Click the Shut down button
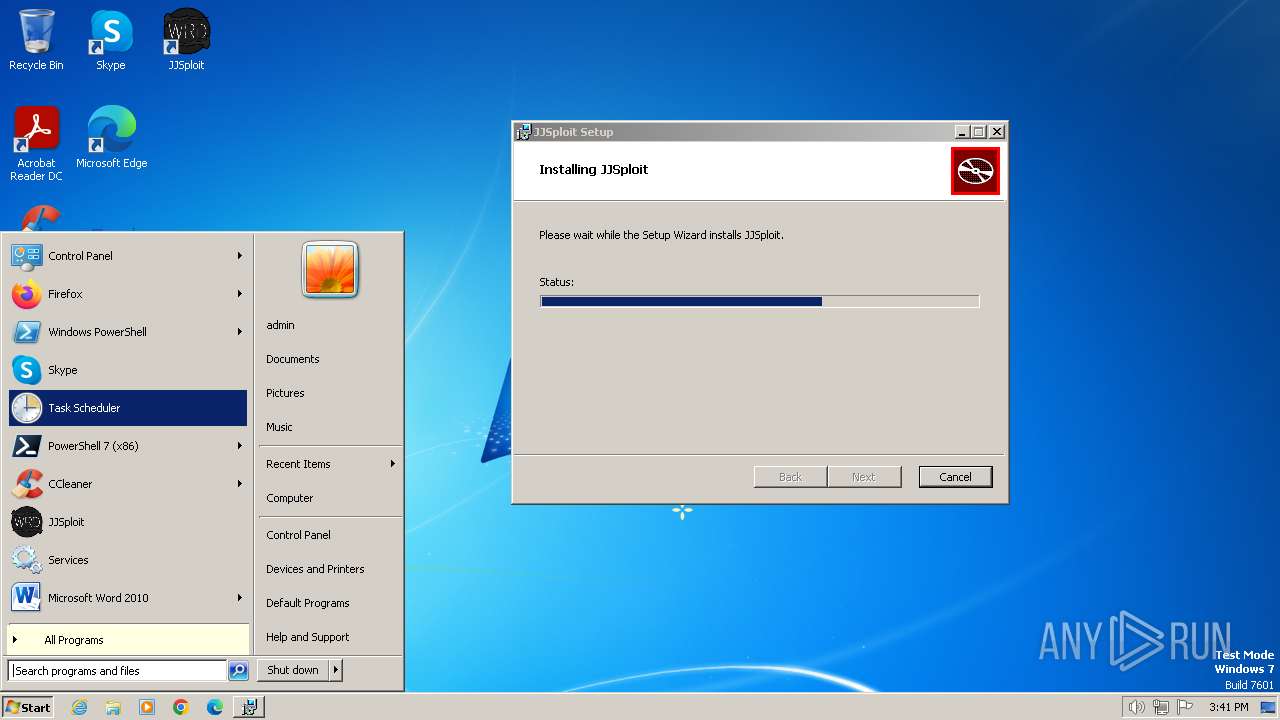This screenshot has width=1280, height=720. coord(293,670)
